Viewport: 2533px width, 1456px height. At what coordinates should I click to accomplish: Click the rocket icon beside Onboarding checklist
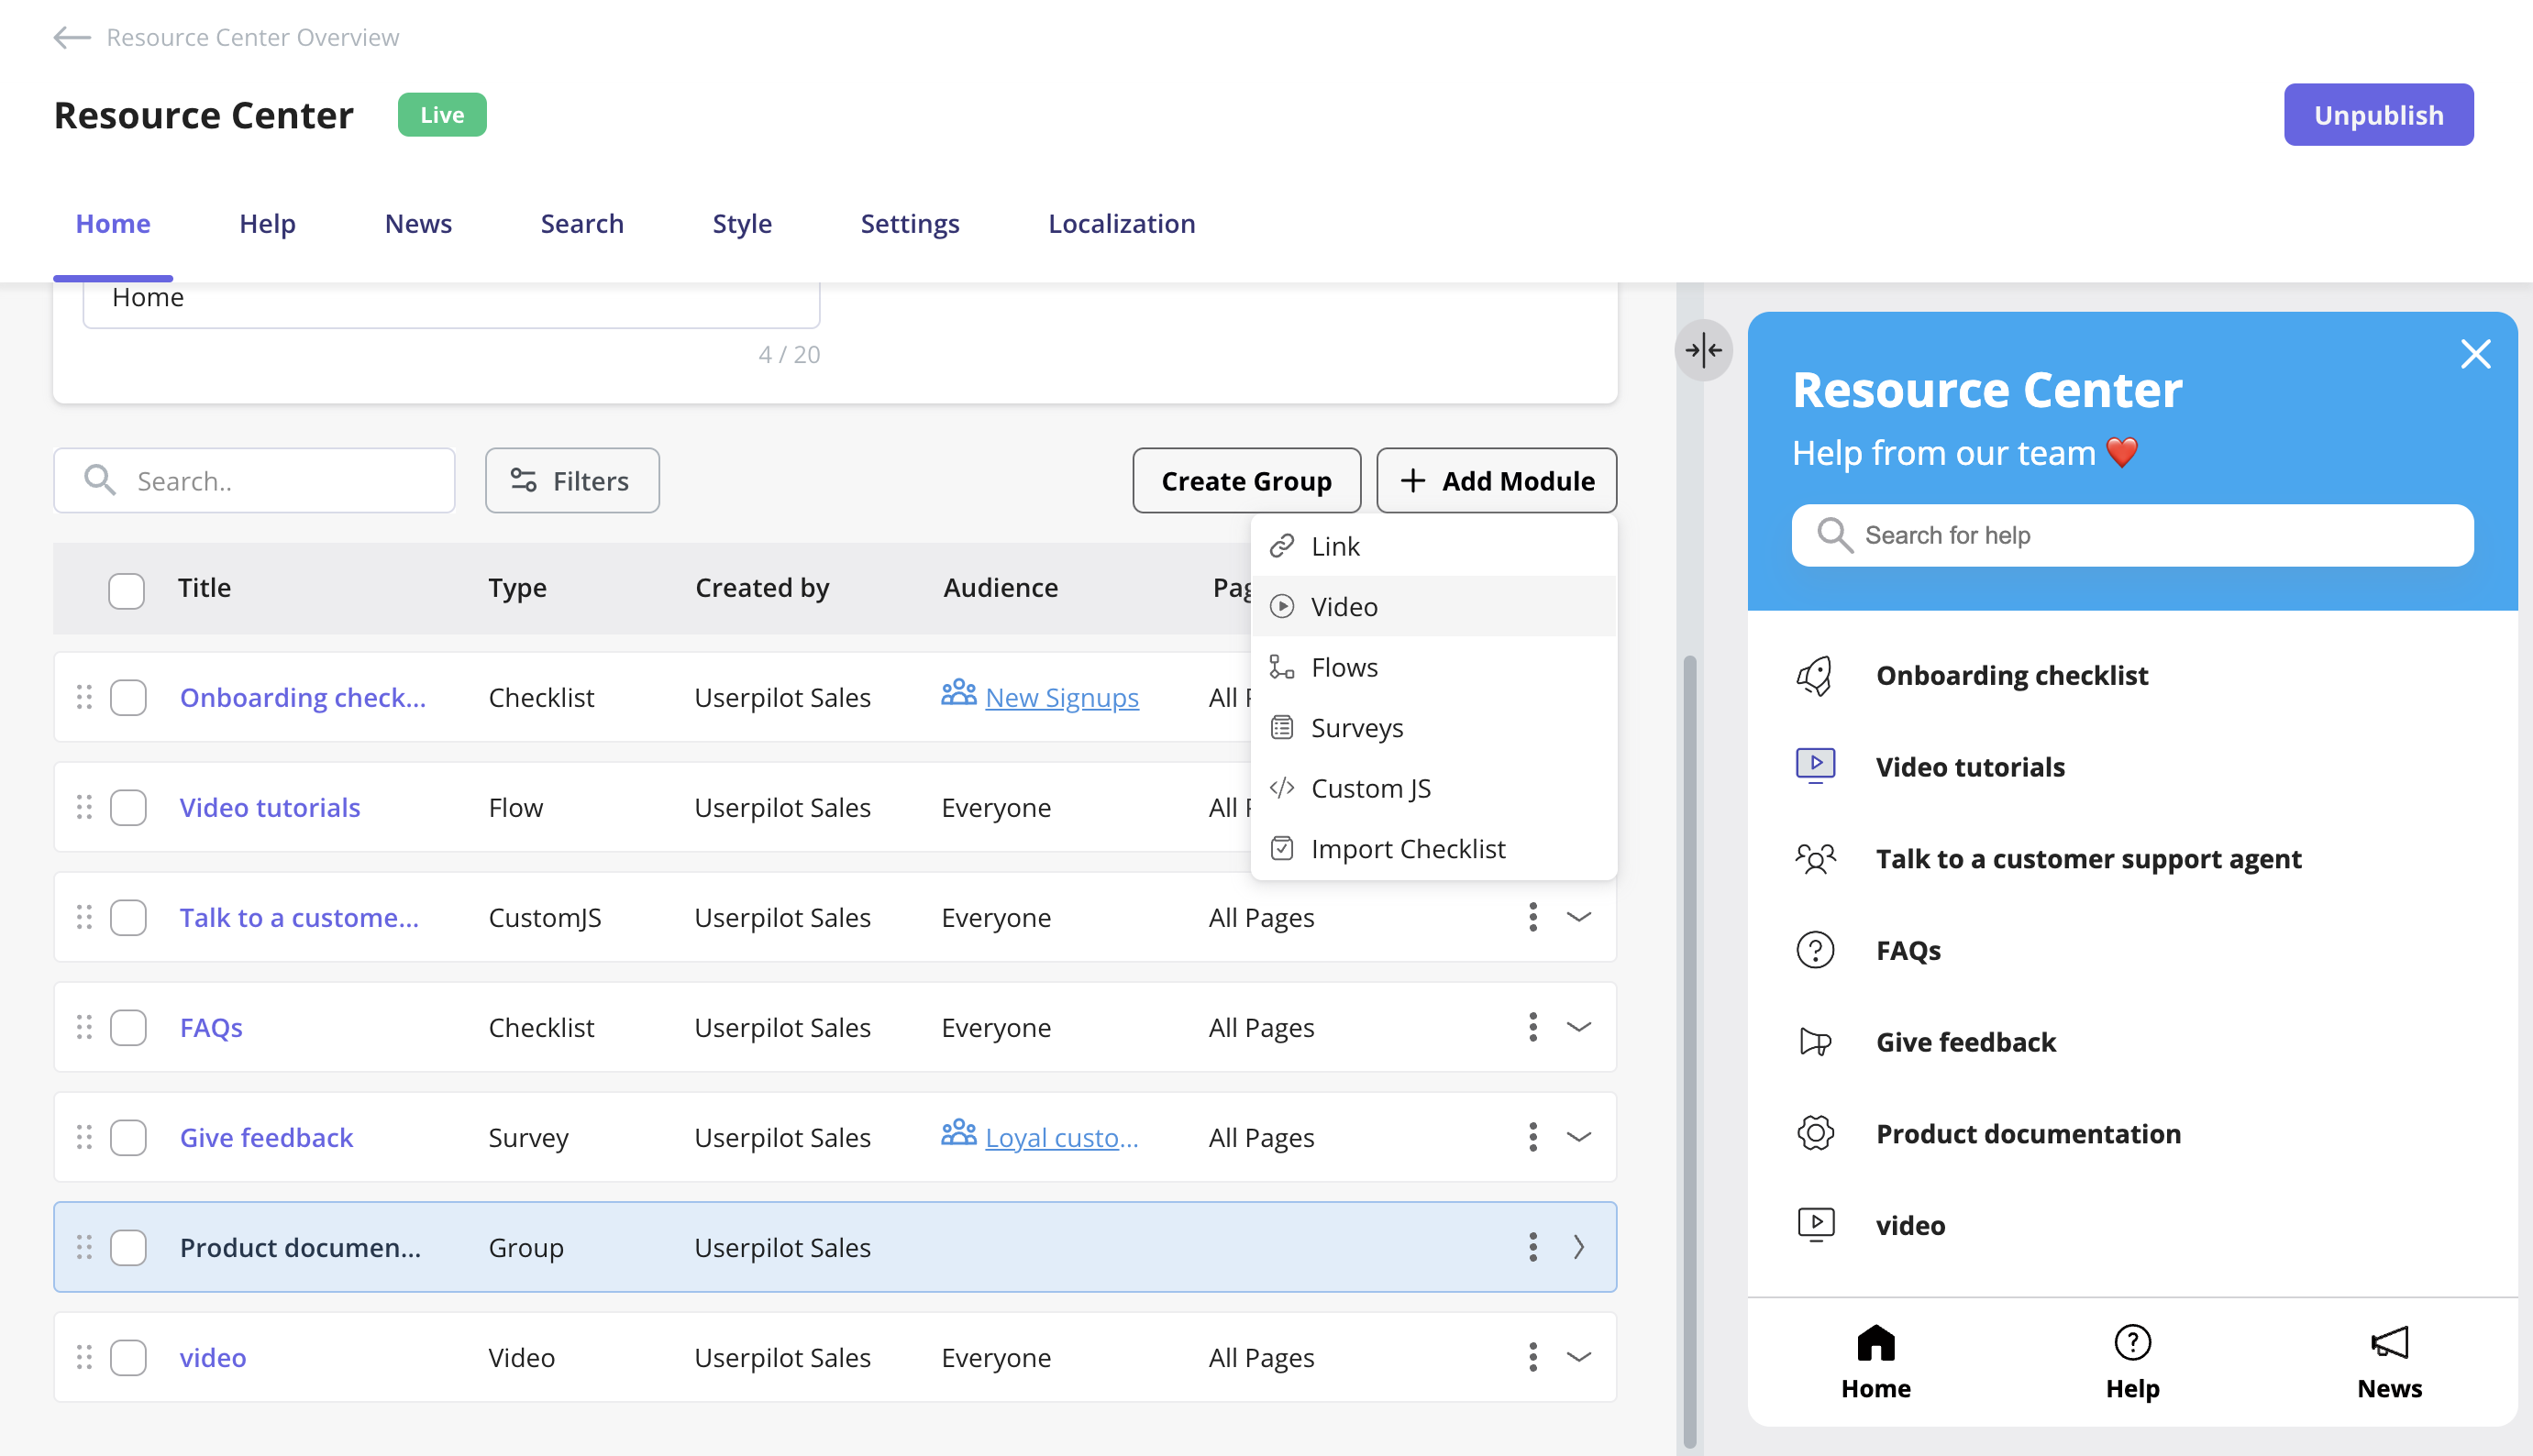[x=1815, y=676]
